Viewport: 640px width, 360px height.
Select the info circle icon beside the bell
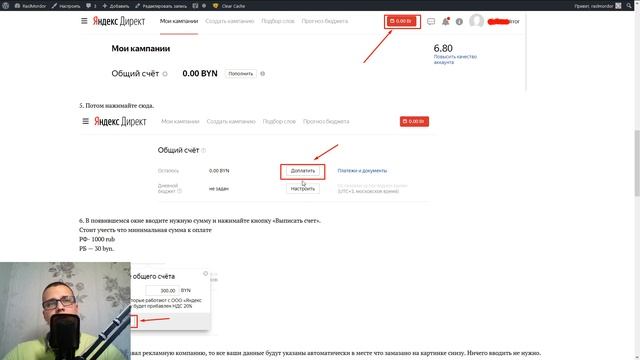(x=459, y=22)
